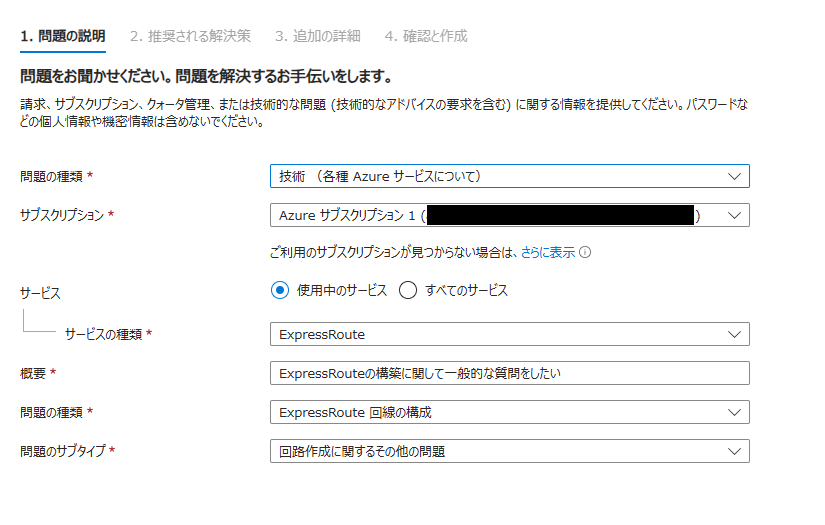
Task: Open the 1. 問題の説明 tab
Action: click(63, 36)
